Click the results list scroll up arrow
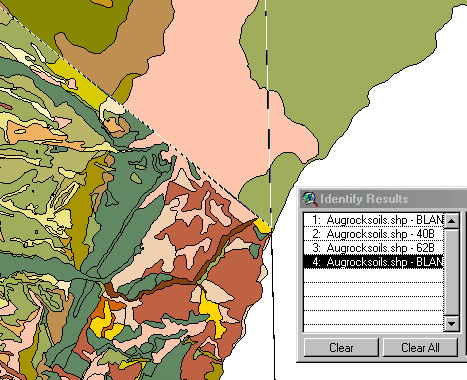 pyautogui.click(x=452, y=220)
